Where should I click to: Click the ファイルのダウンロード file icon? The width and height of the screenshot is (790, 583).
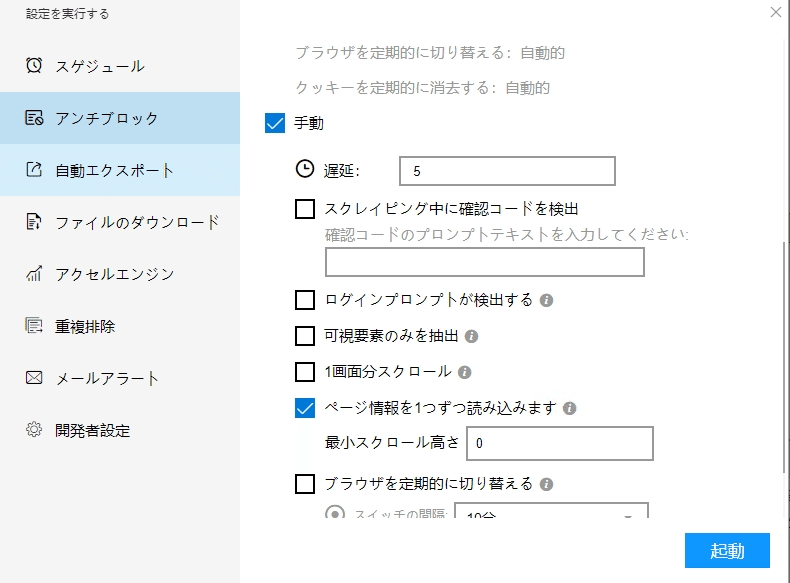(x=34, y=222)
